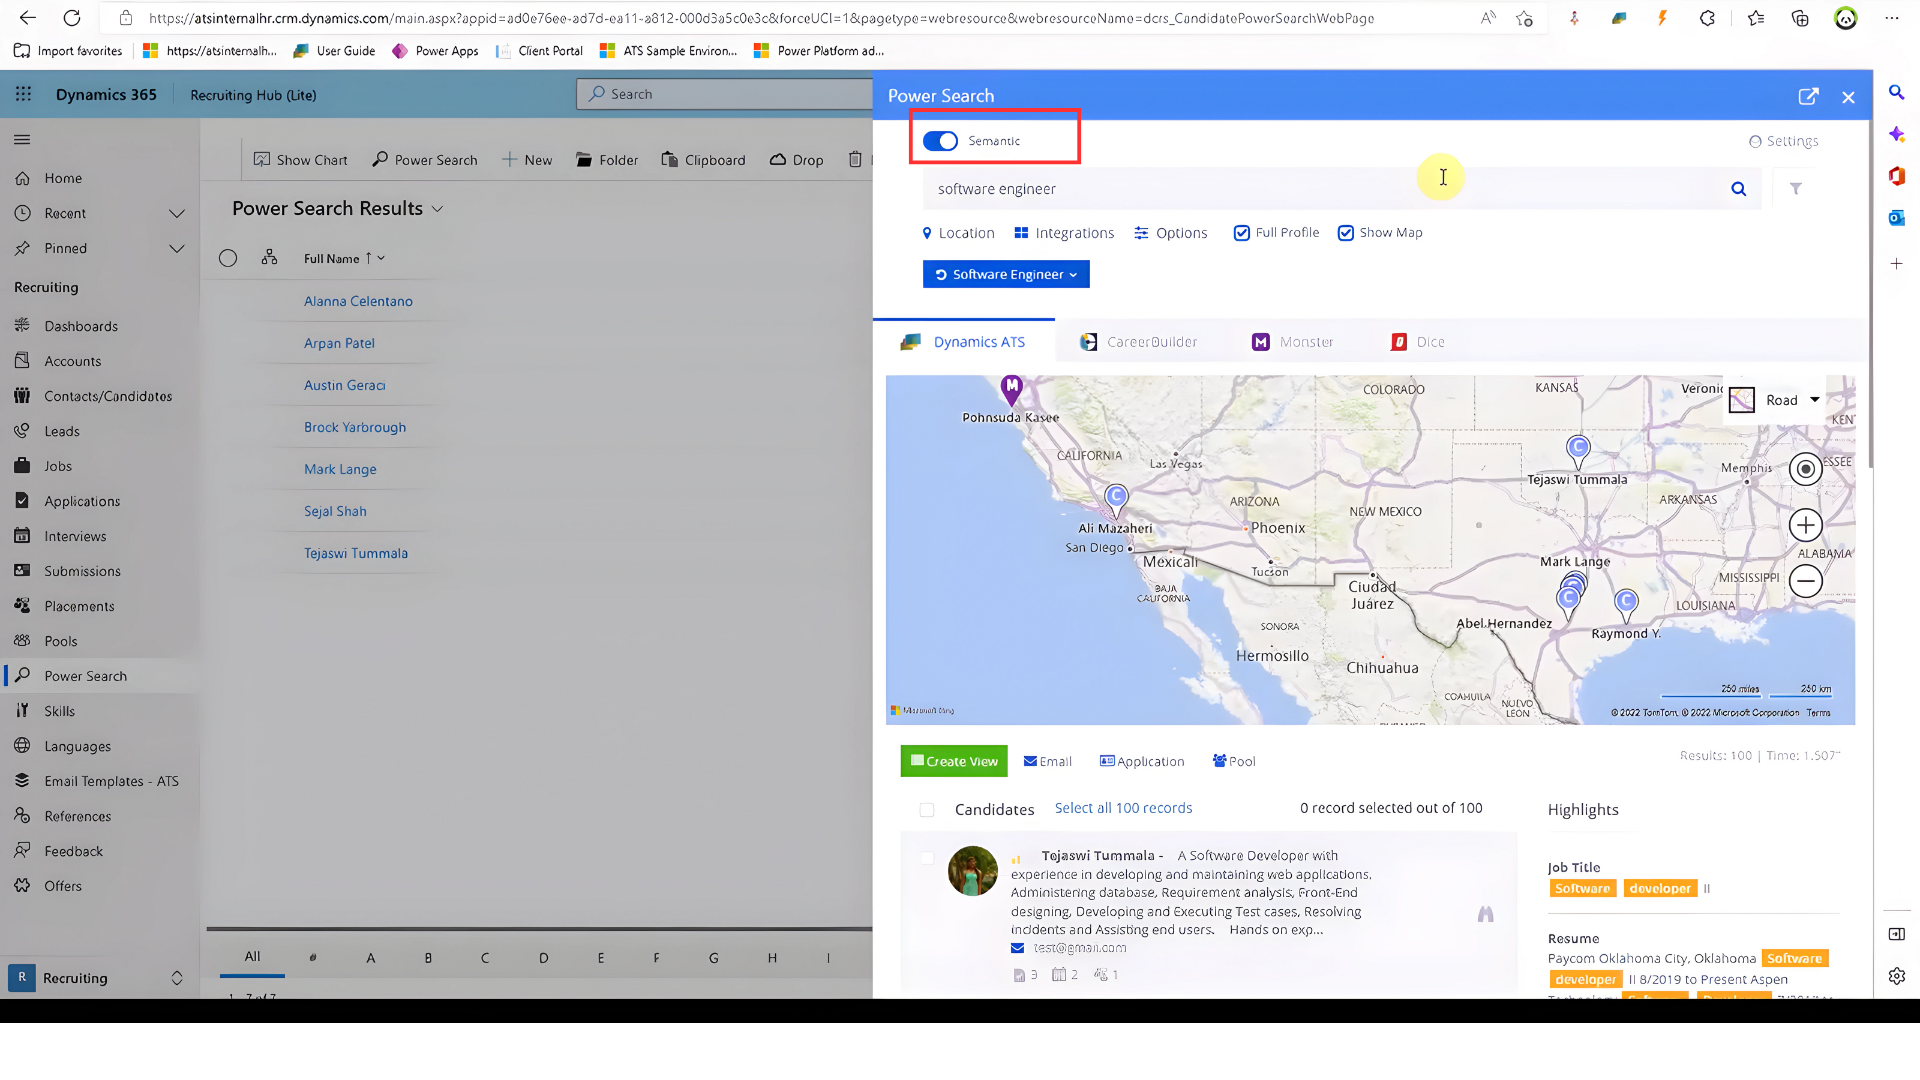Click the Raymond Y. map pin
The image size is (1920, 1080).
point(1627,603)
